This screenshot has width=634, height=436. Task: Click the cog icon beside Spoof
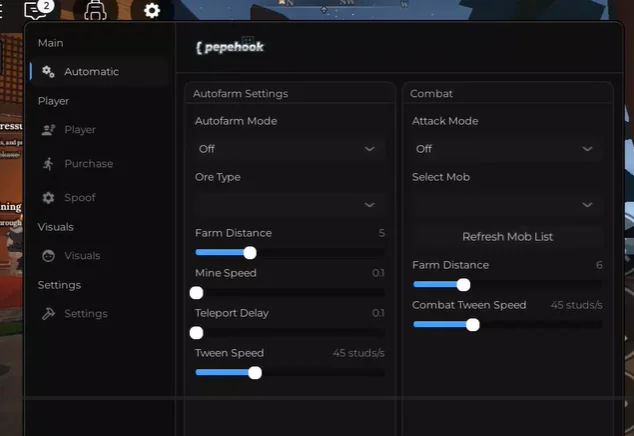tap(49, 198)
